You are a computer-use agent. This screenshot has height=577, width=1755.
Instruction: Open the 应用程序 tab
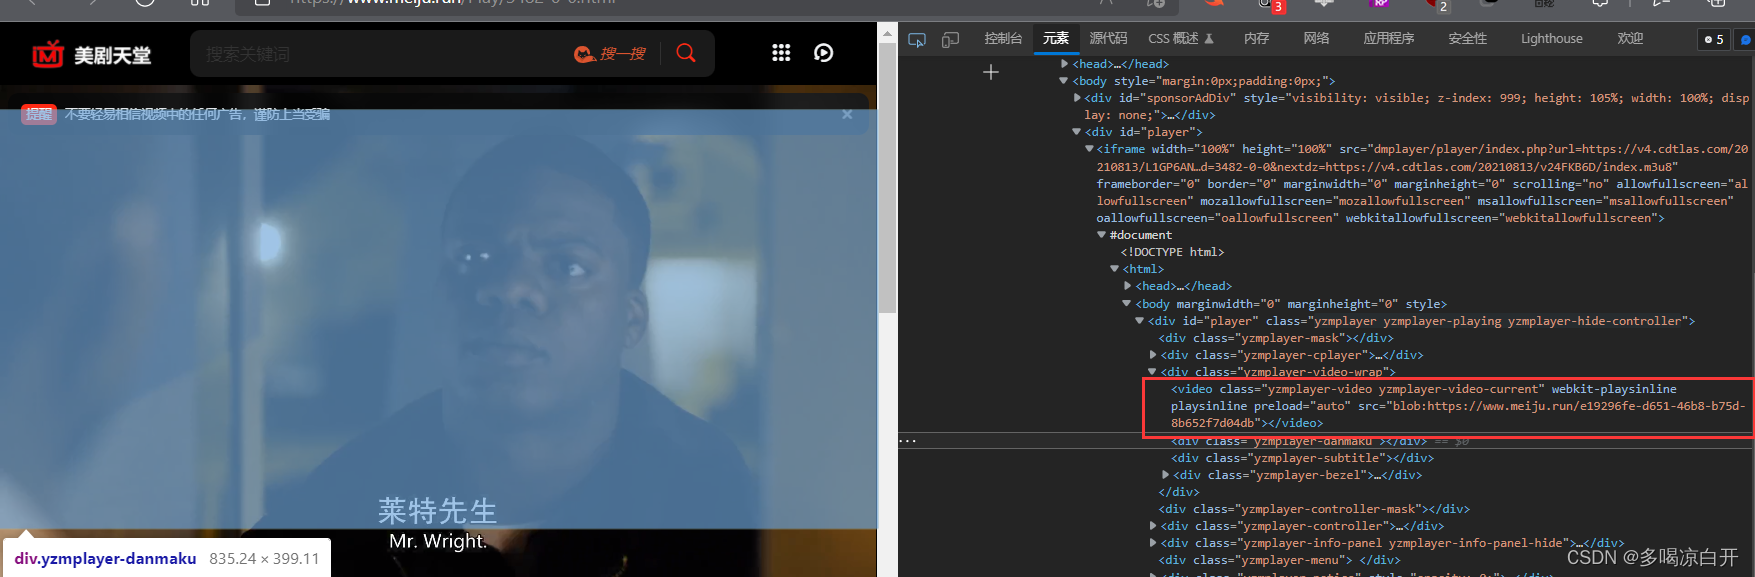[1389, 39]
